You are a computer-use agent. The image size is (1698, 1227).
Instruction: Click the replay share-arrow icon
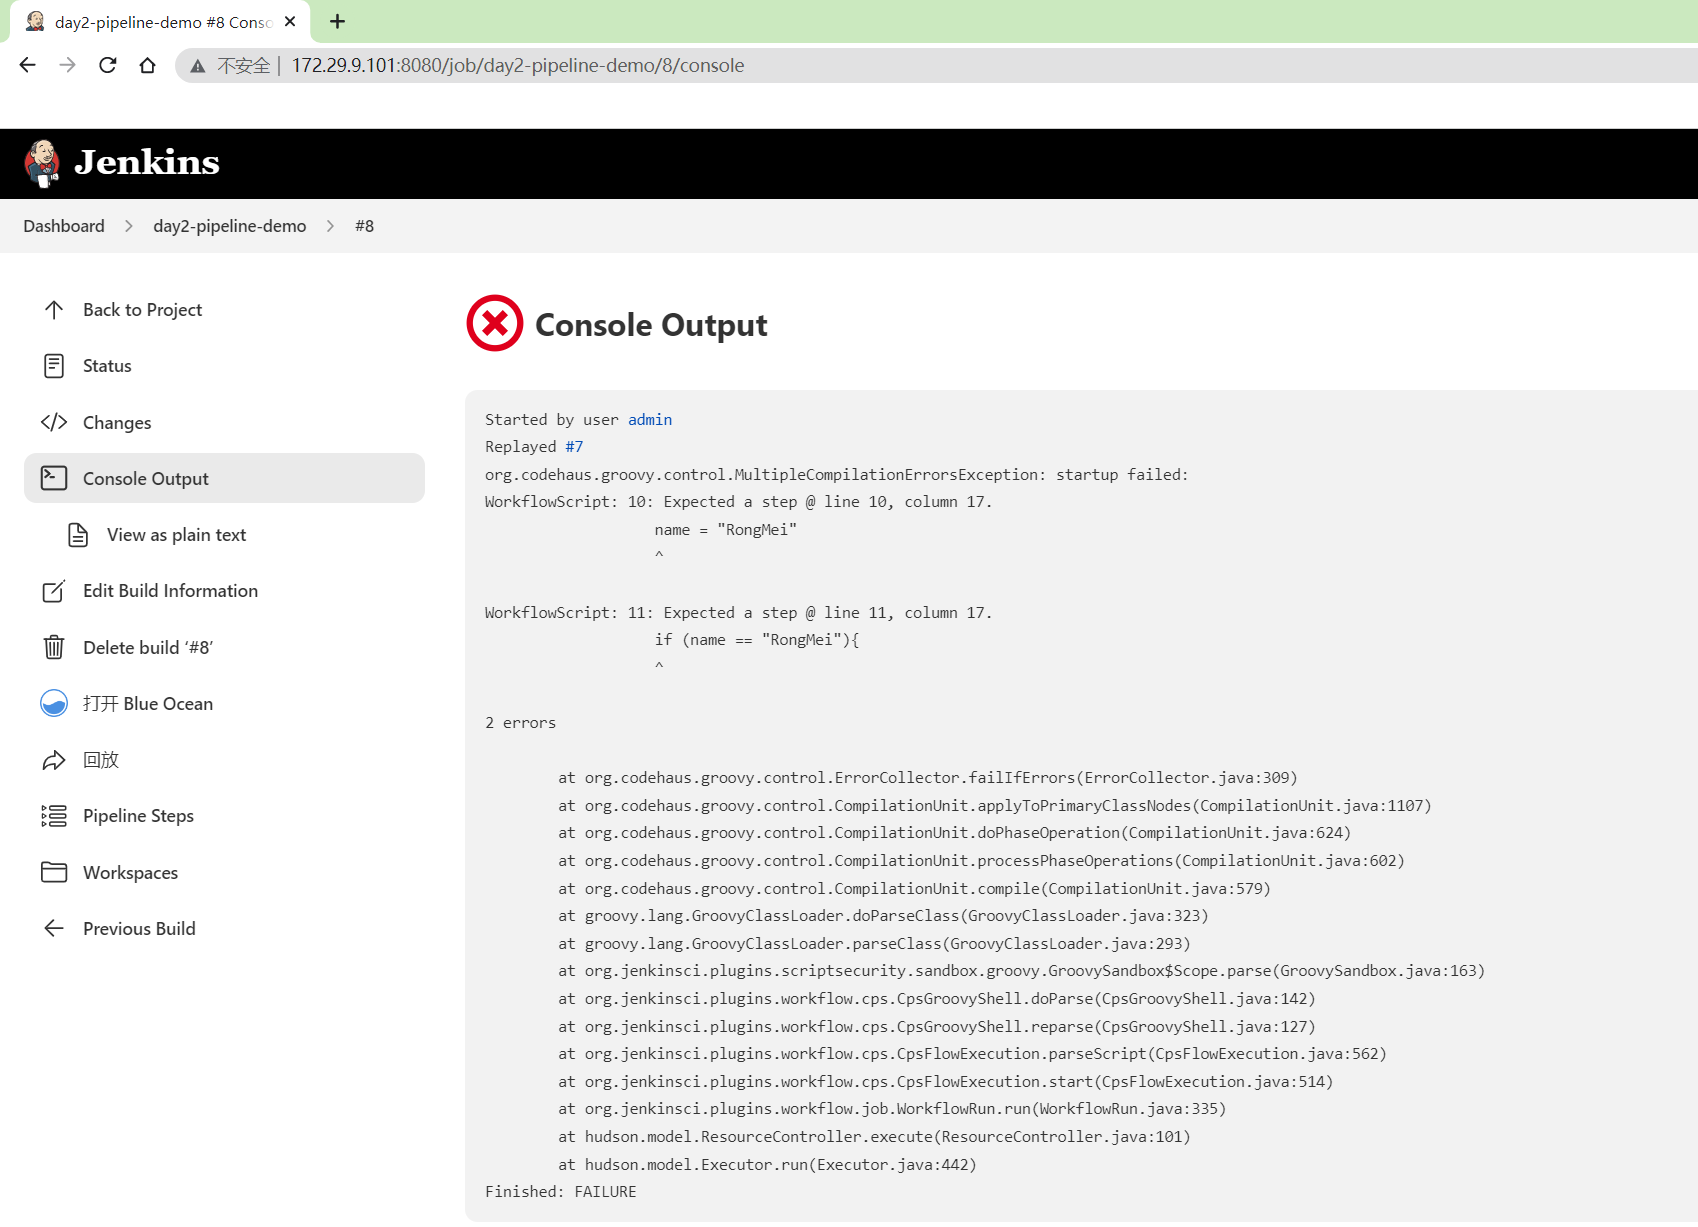pos(54,760)
